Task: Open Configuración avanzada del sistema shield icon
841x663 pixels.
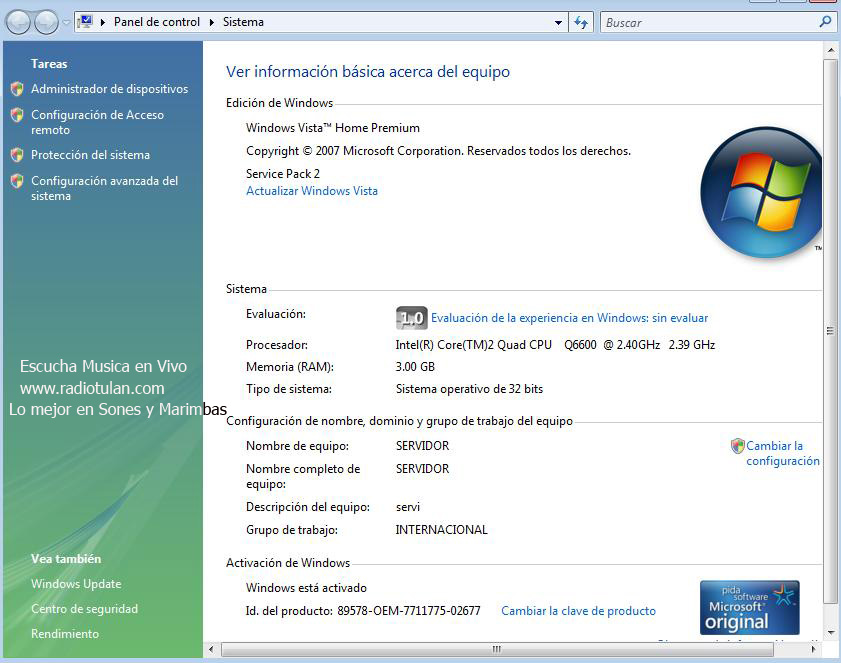Action: [17, 181]
